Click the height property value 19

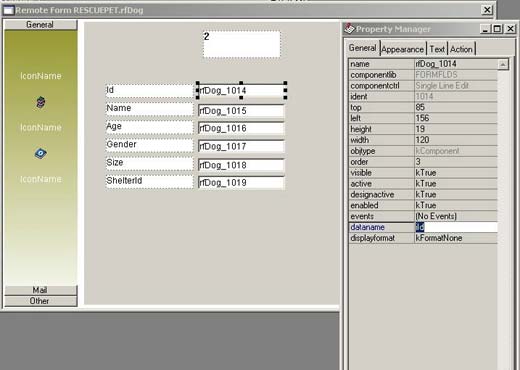coord(456,129)
